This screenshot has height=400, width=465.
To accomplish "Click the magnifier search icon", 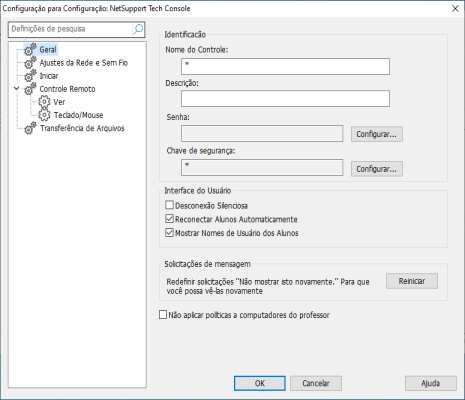I will click(138, 29).
